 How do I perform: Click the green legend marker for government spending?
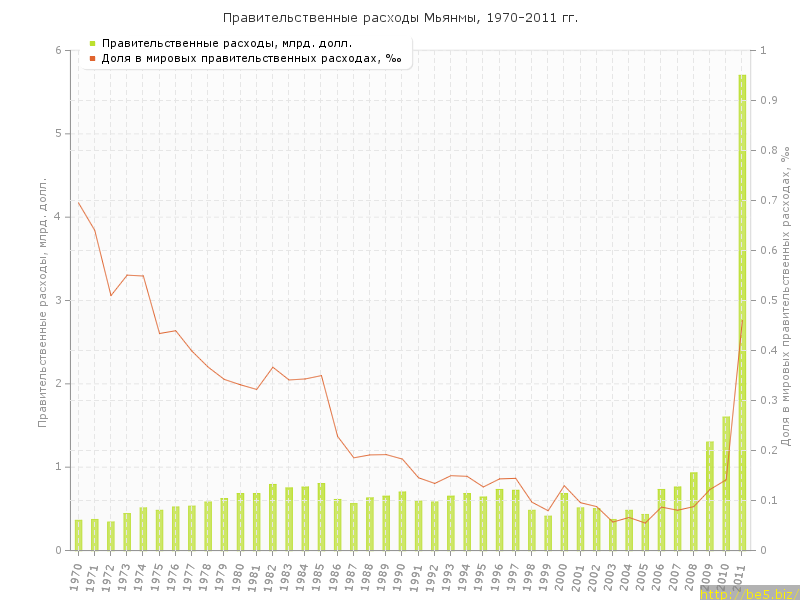point(92,43)
